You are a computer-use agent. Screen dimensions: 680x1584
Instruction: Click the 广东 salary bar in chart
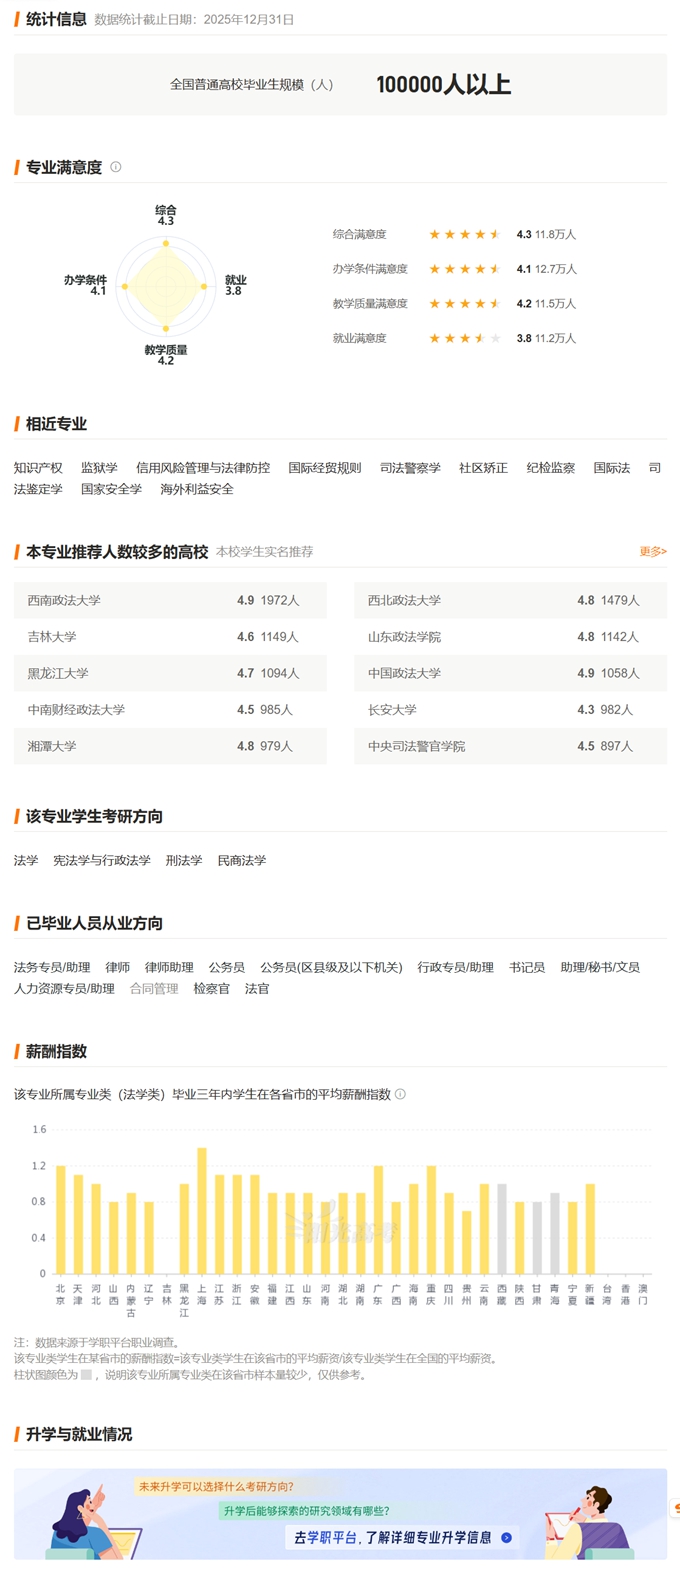(378, 1219)
